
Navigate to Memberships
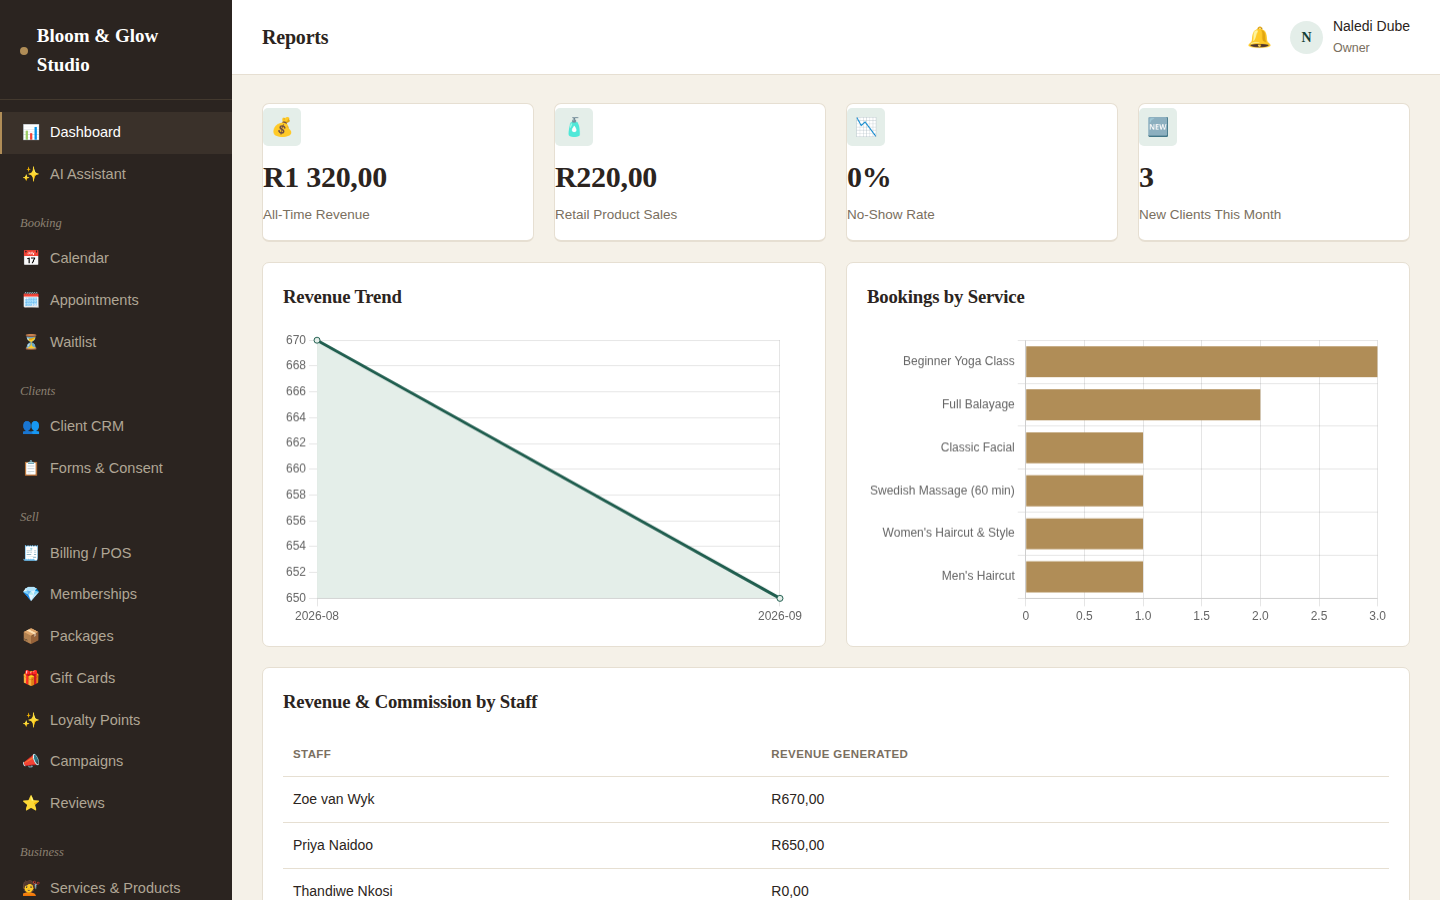tap(116, 594)
